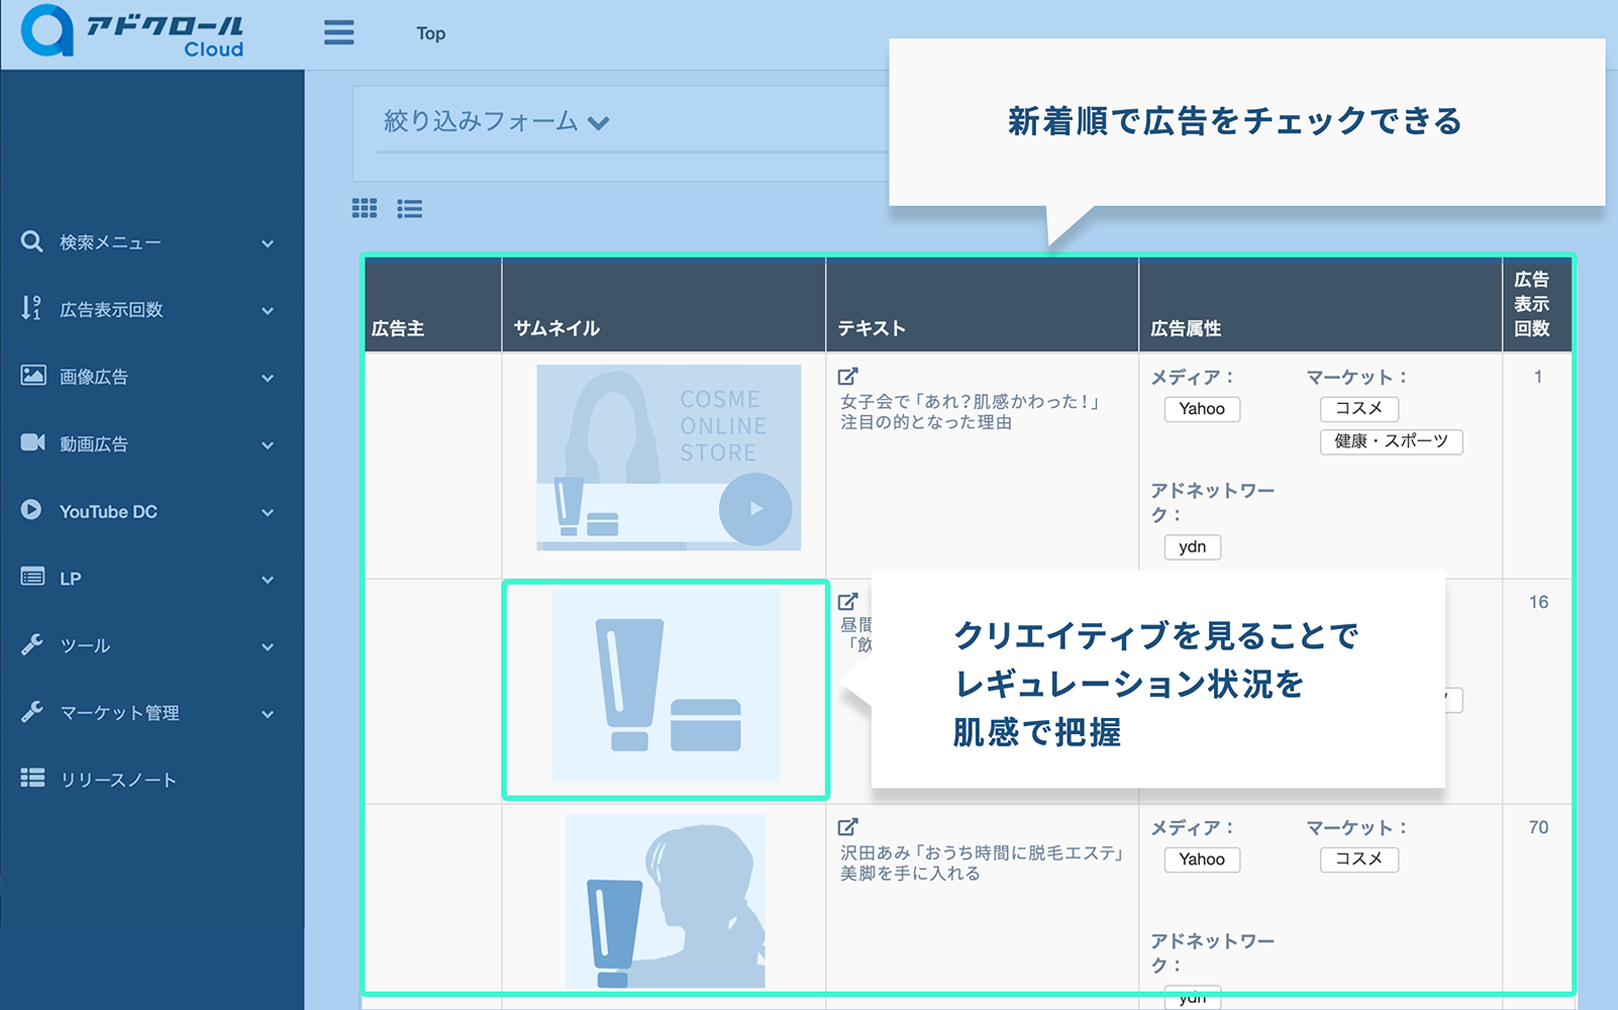Select the YouTube DC play icon
The height and width of the screenshot is (1010, 1618).
click(x=30, y=511)
